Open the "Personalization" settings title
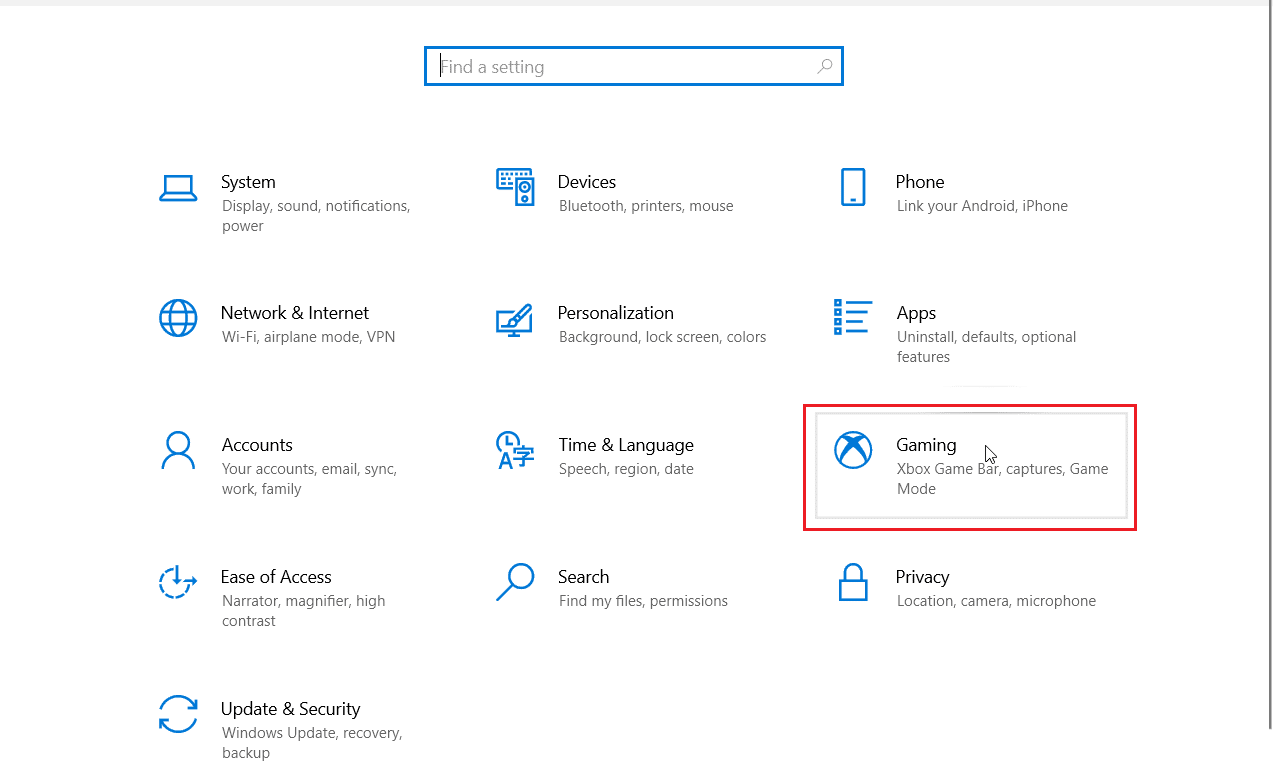The image size is (1273, 774). click(615, 313)
